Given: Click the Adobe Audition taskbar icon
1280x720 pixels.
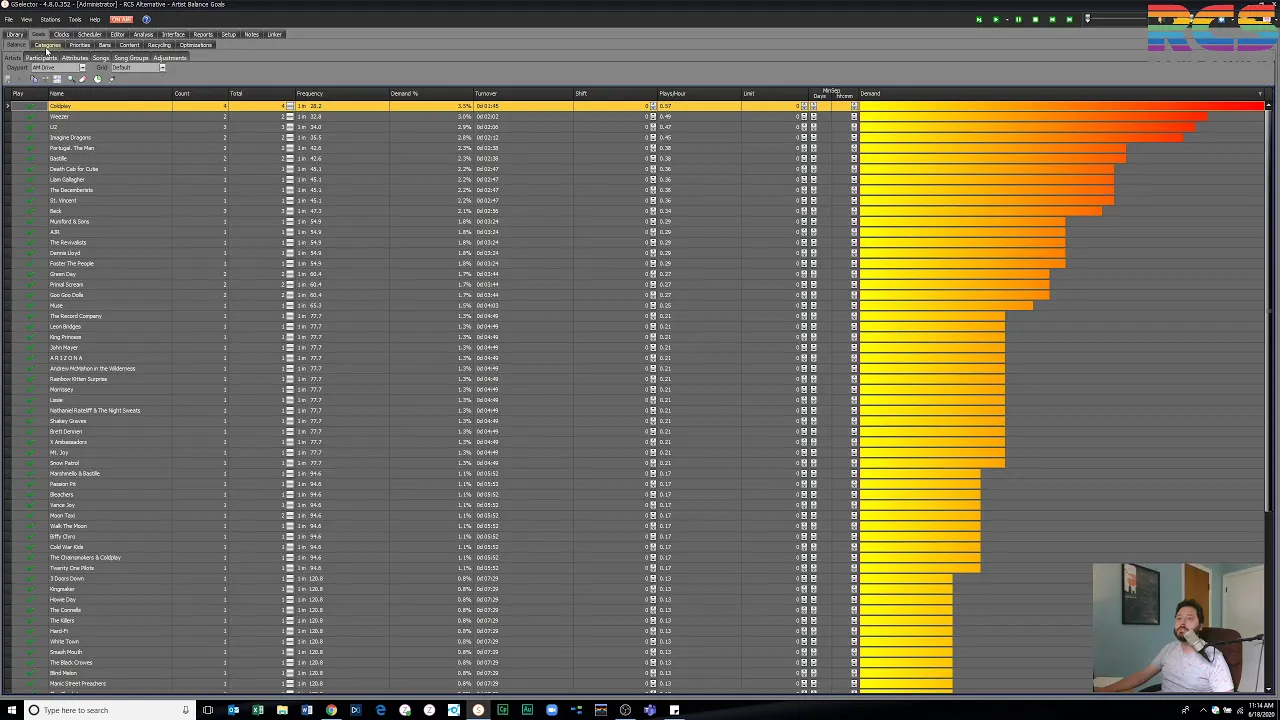Looking at the screenshot, I should coord(527,710).
